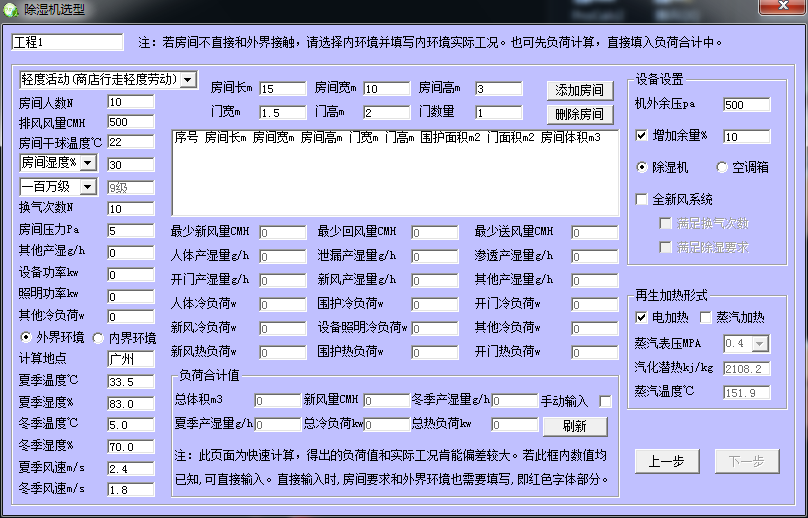Click the 总冷负荷kw field

(386, 425)
